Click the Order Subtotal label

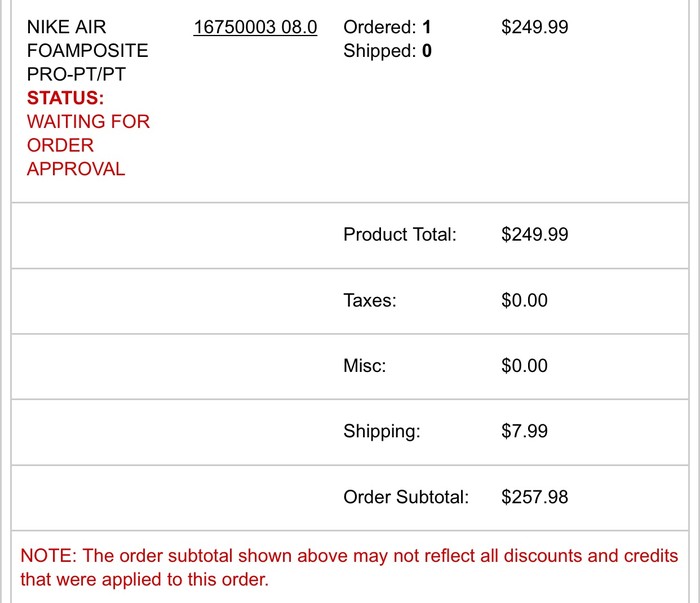click(x=405, y=497)
